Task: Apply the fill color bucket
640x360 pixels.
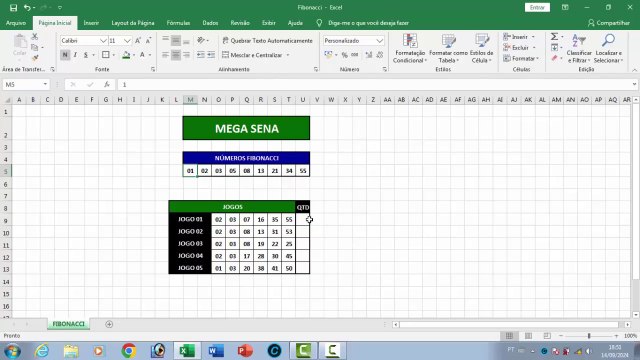Action: 127,55
